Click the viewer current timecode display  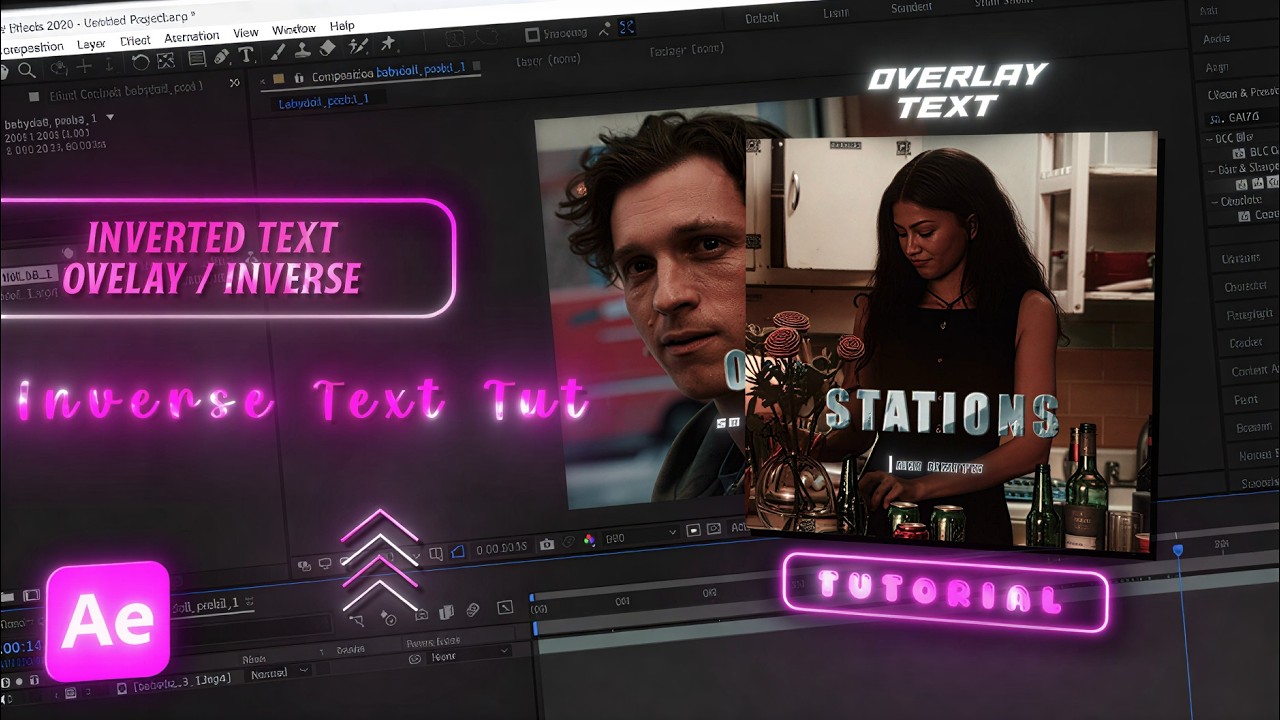point(502,548)
